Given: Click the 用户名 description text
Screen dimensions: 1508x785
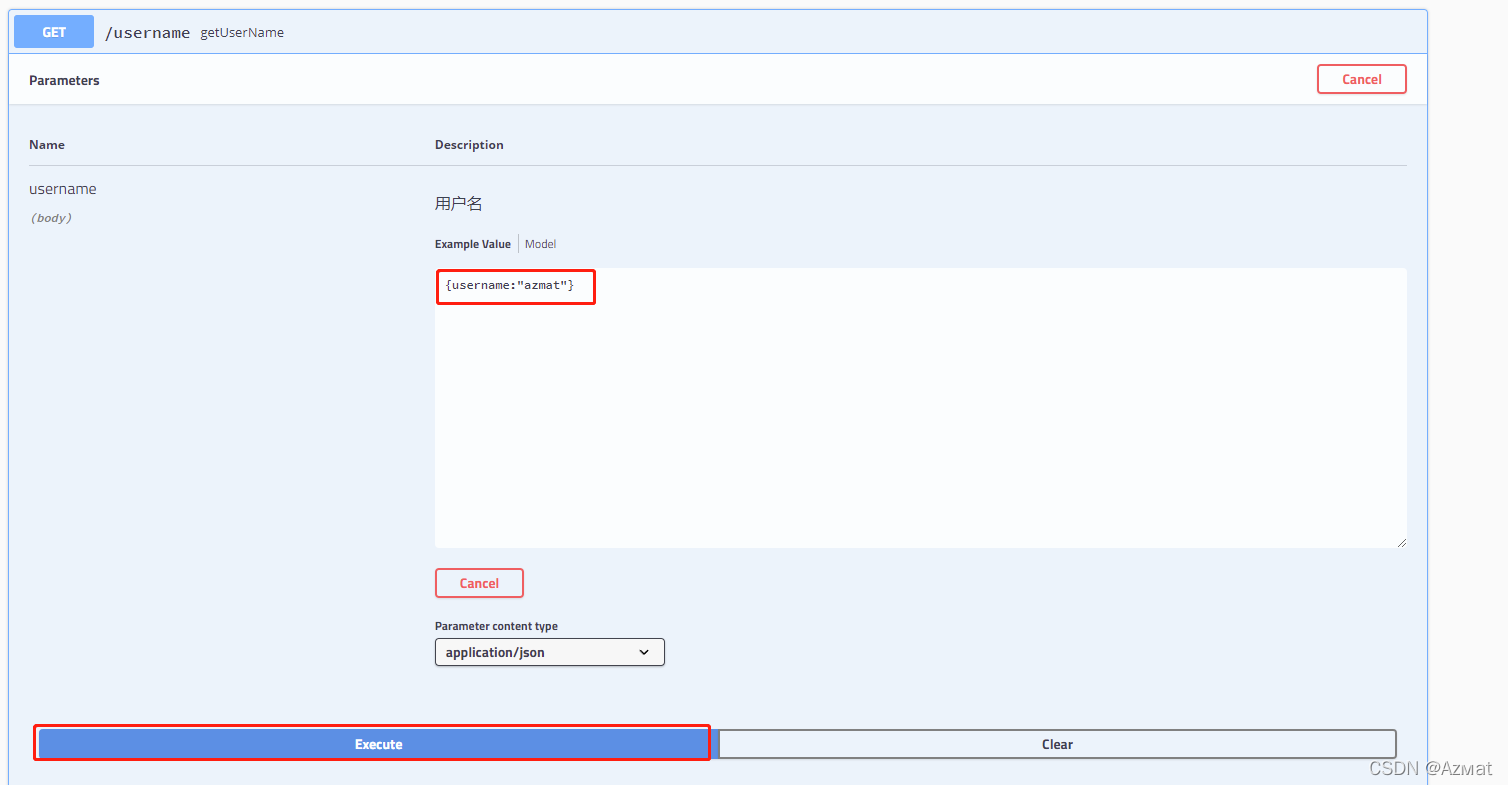Looking at the screenshot, I should [x=459, y=204].
